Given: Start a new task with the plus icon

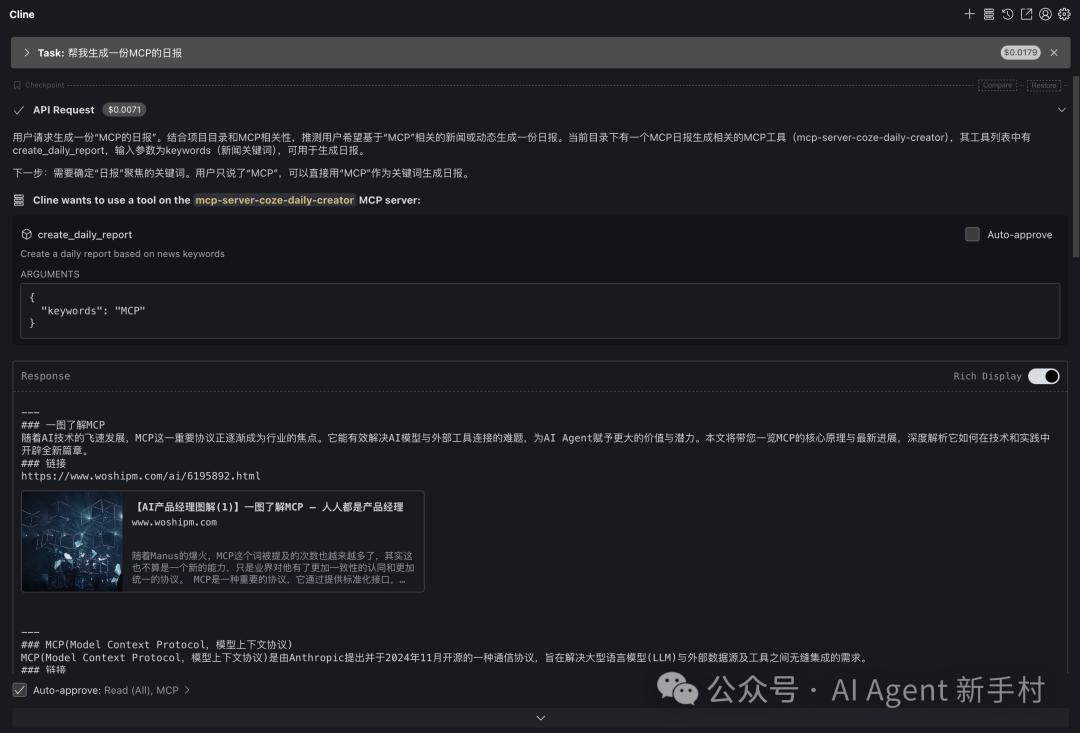Looking at the screenshot, I should coord(969,14).
